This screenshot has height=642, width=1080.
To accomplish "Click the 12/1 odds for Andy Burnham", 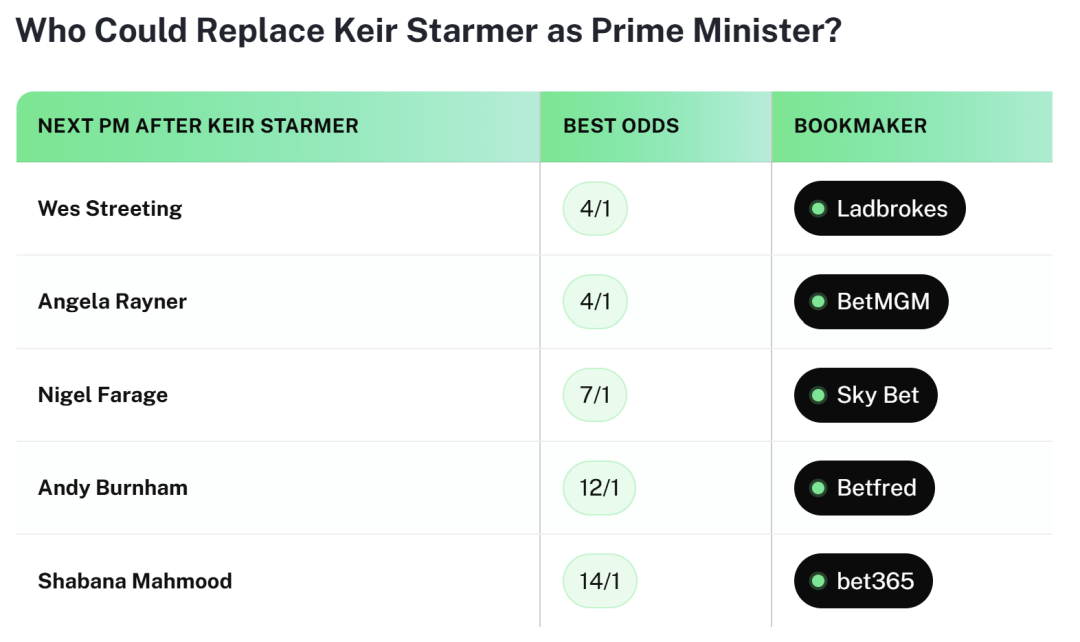I will tap(599, 488).
